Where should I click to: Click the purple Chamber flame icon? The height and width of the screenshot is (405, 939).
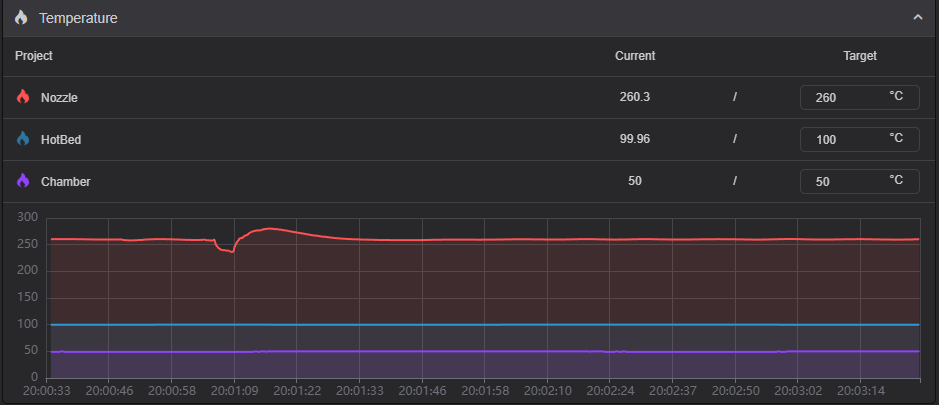click(23, 182)
